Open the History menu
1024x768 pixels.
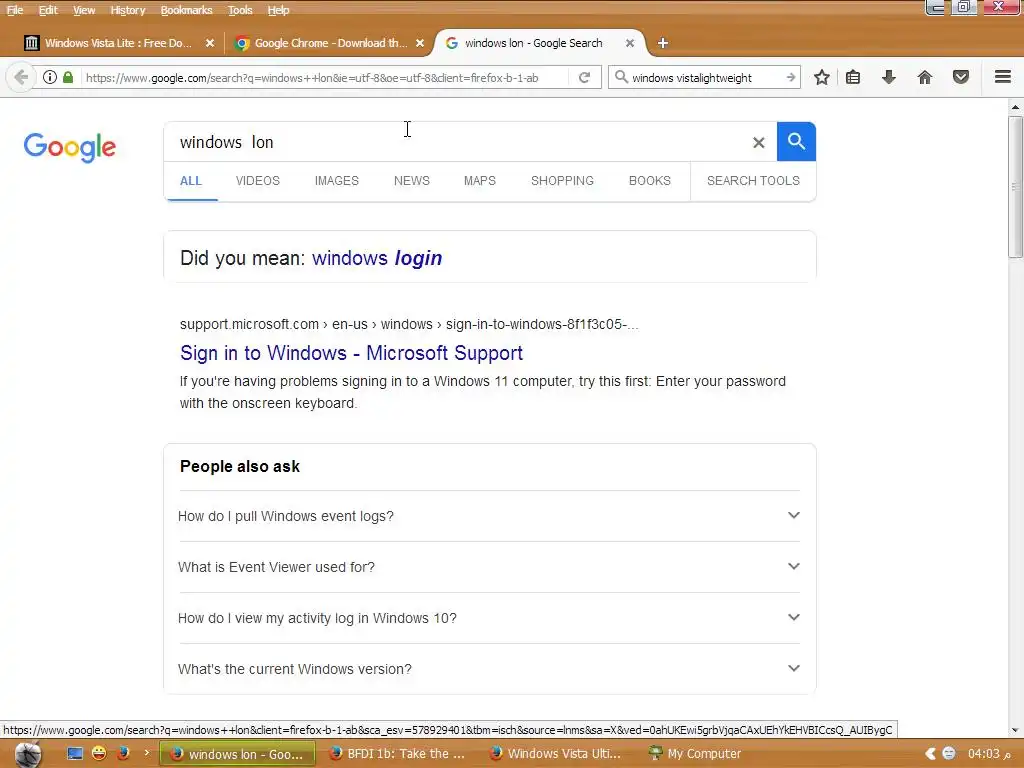[x=127, y=10]
